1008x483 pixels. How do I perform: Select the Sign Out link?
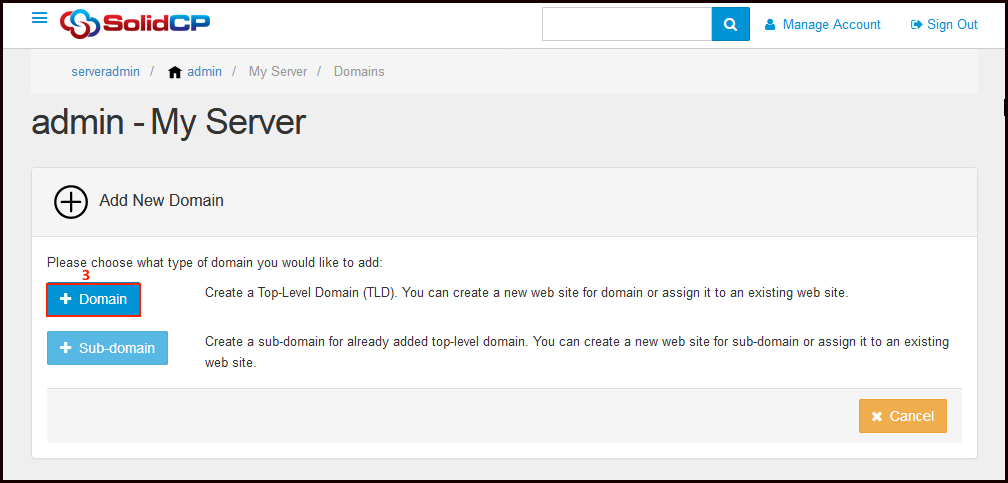coord(952,25)
